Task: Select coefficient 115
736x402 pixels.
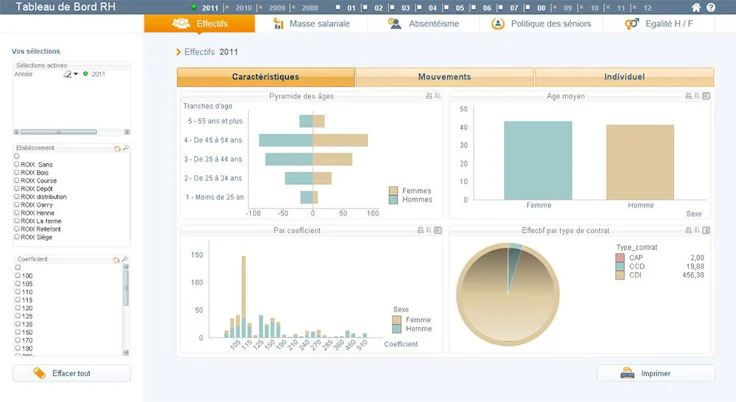Action: coord(24,300)
